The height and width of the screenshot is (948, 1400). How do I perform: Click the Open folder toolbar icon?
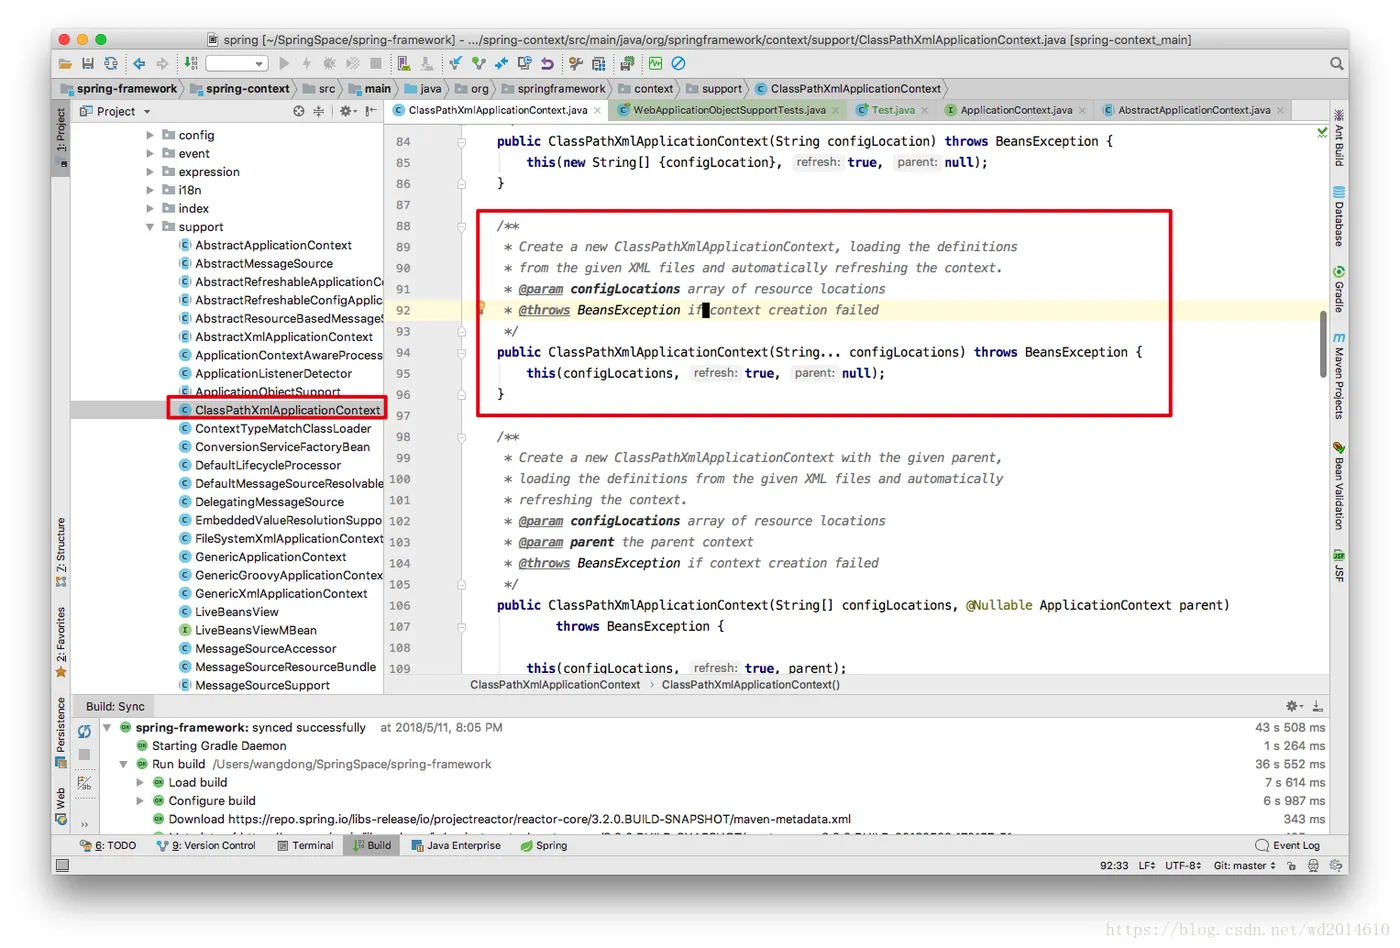[65, 64]
